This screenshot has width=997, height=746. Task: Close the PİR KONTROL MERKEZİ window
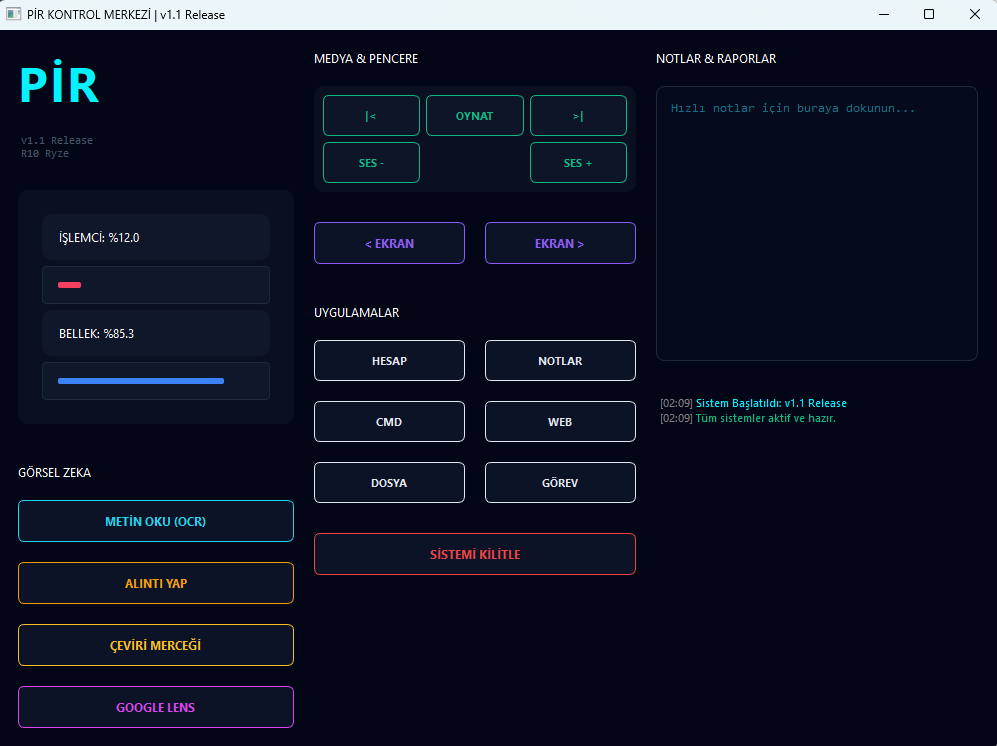975,14
